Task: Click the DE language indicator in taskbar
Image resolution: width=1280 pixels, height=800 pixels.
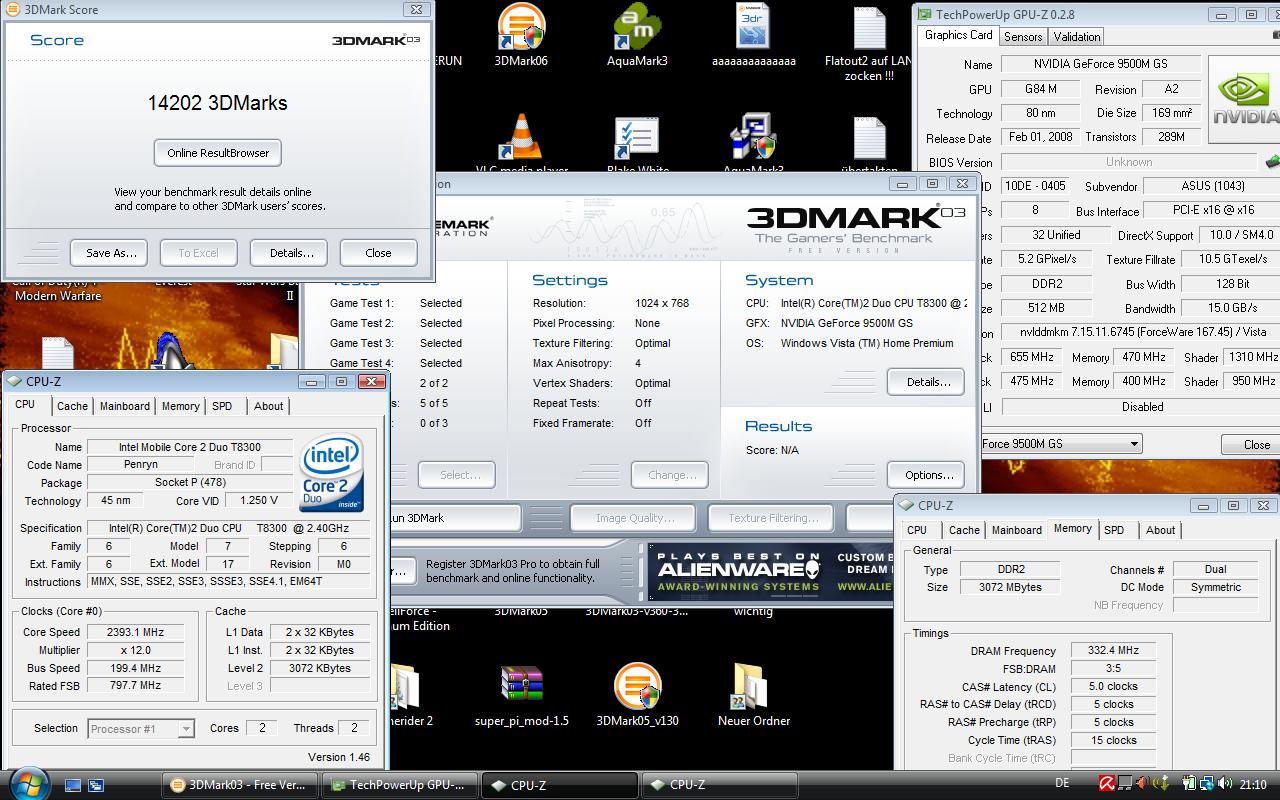Action: tap(1062, 784)
